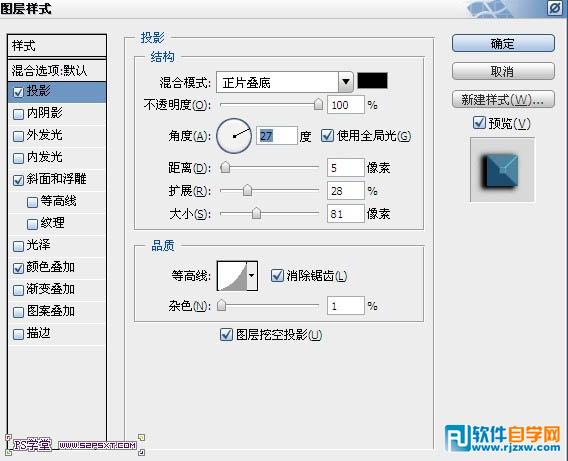568x461 pixels.
Task: Toggle 消除锯齿 anti-alias checkbox
Action: (277, 276)
